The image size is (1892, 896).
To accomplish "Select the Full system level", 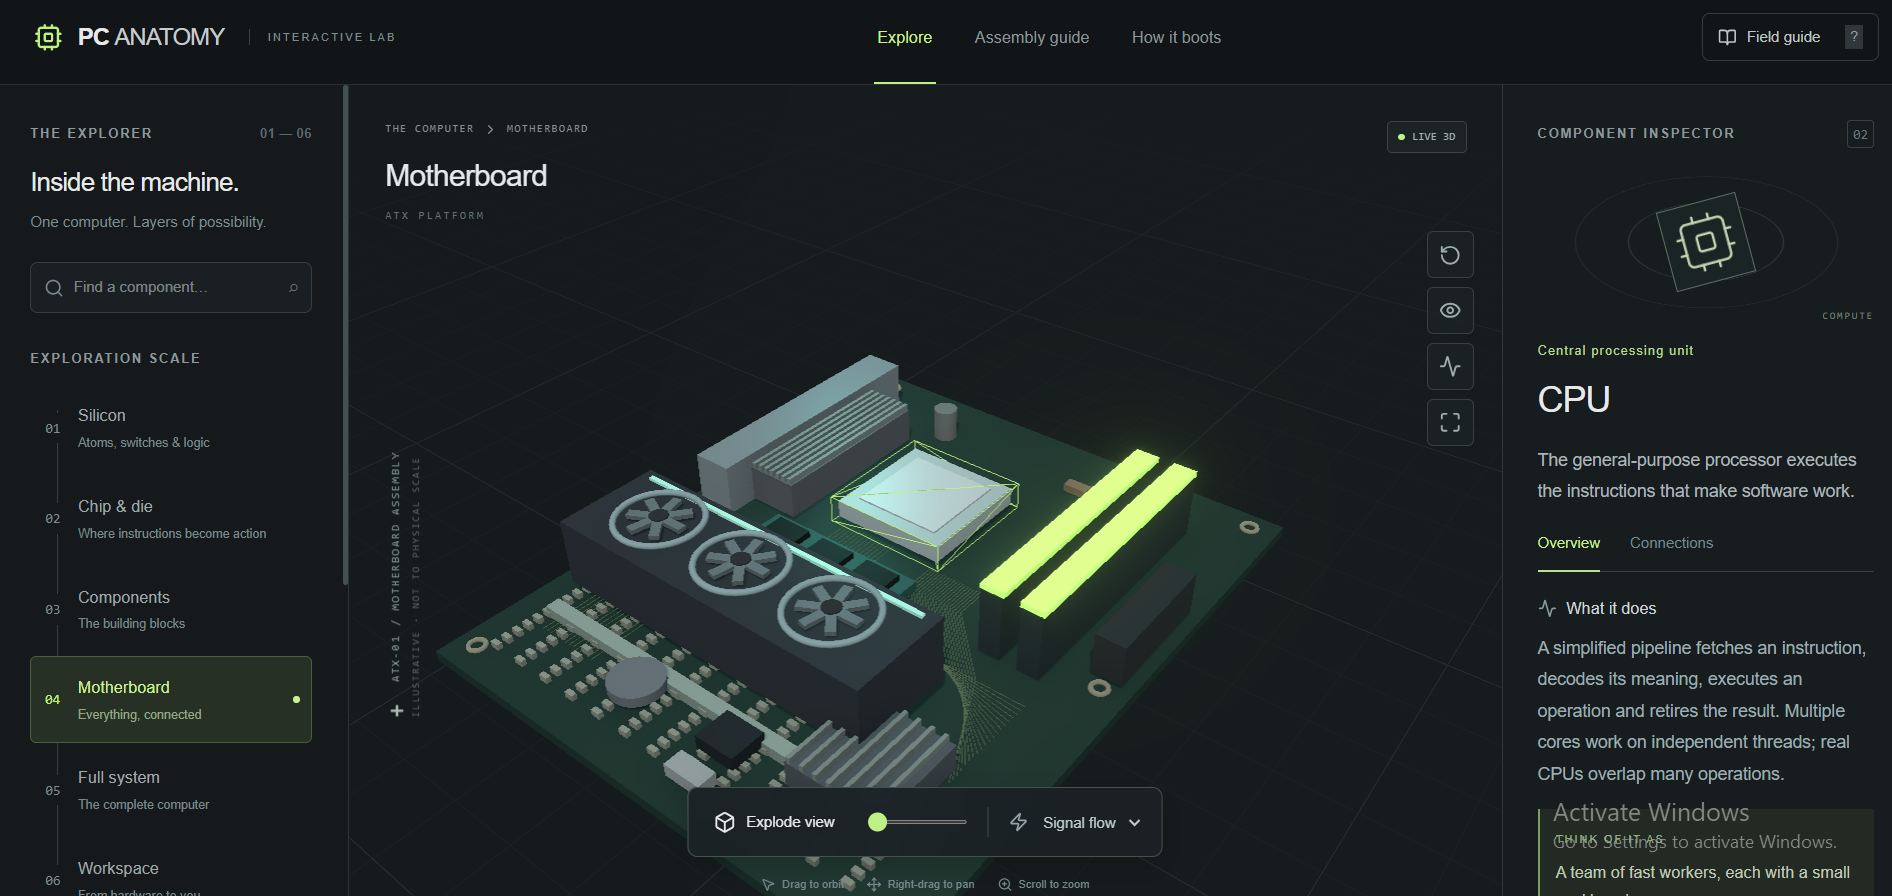I will tap(171, 790).
